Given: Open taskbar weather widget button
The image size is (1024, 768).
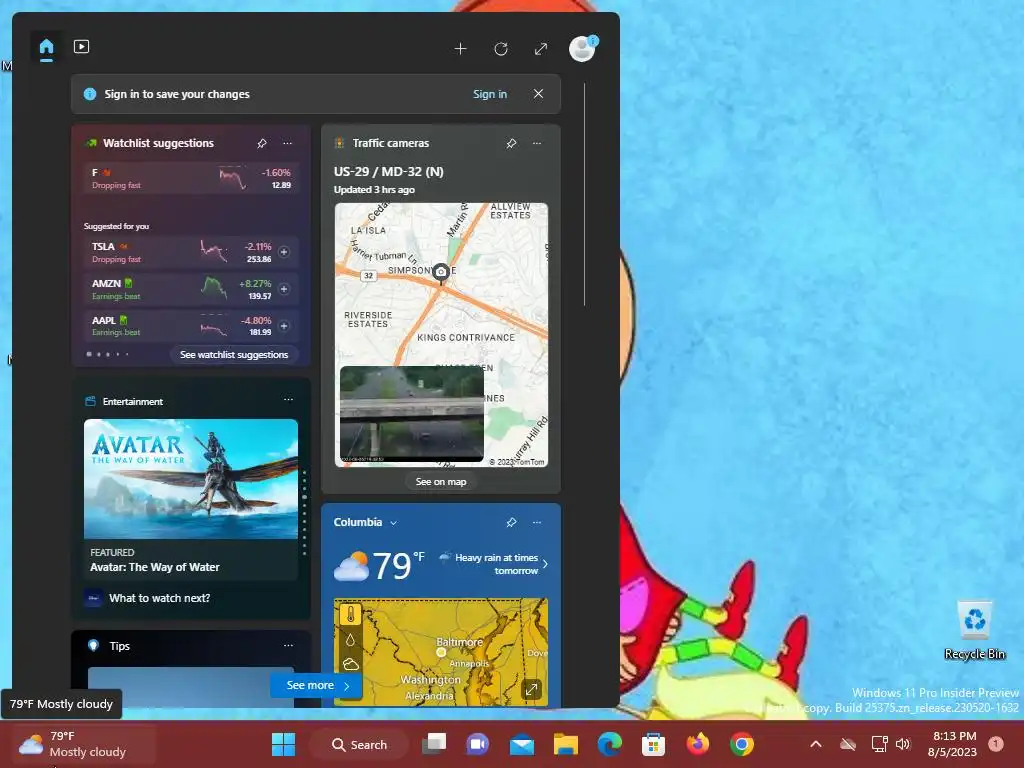Looking at the screenshot, I should [84, 744].
